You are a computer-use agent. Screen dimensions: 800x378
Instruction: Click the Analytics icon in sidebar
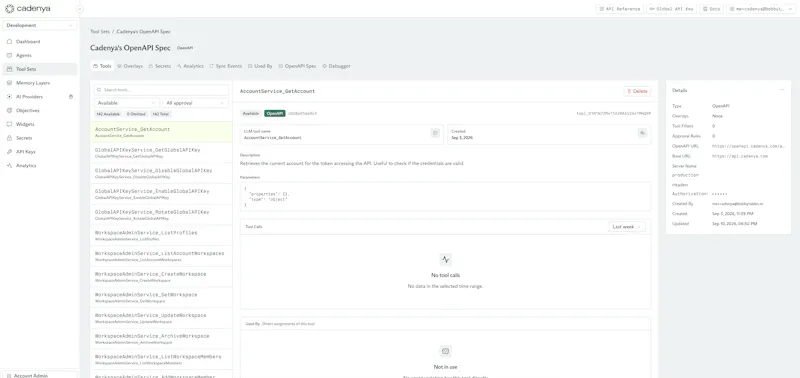9,165
